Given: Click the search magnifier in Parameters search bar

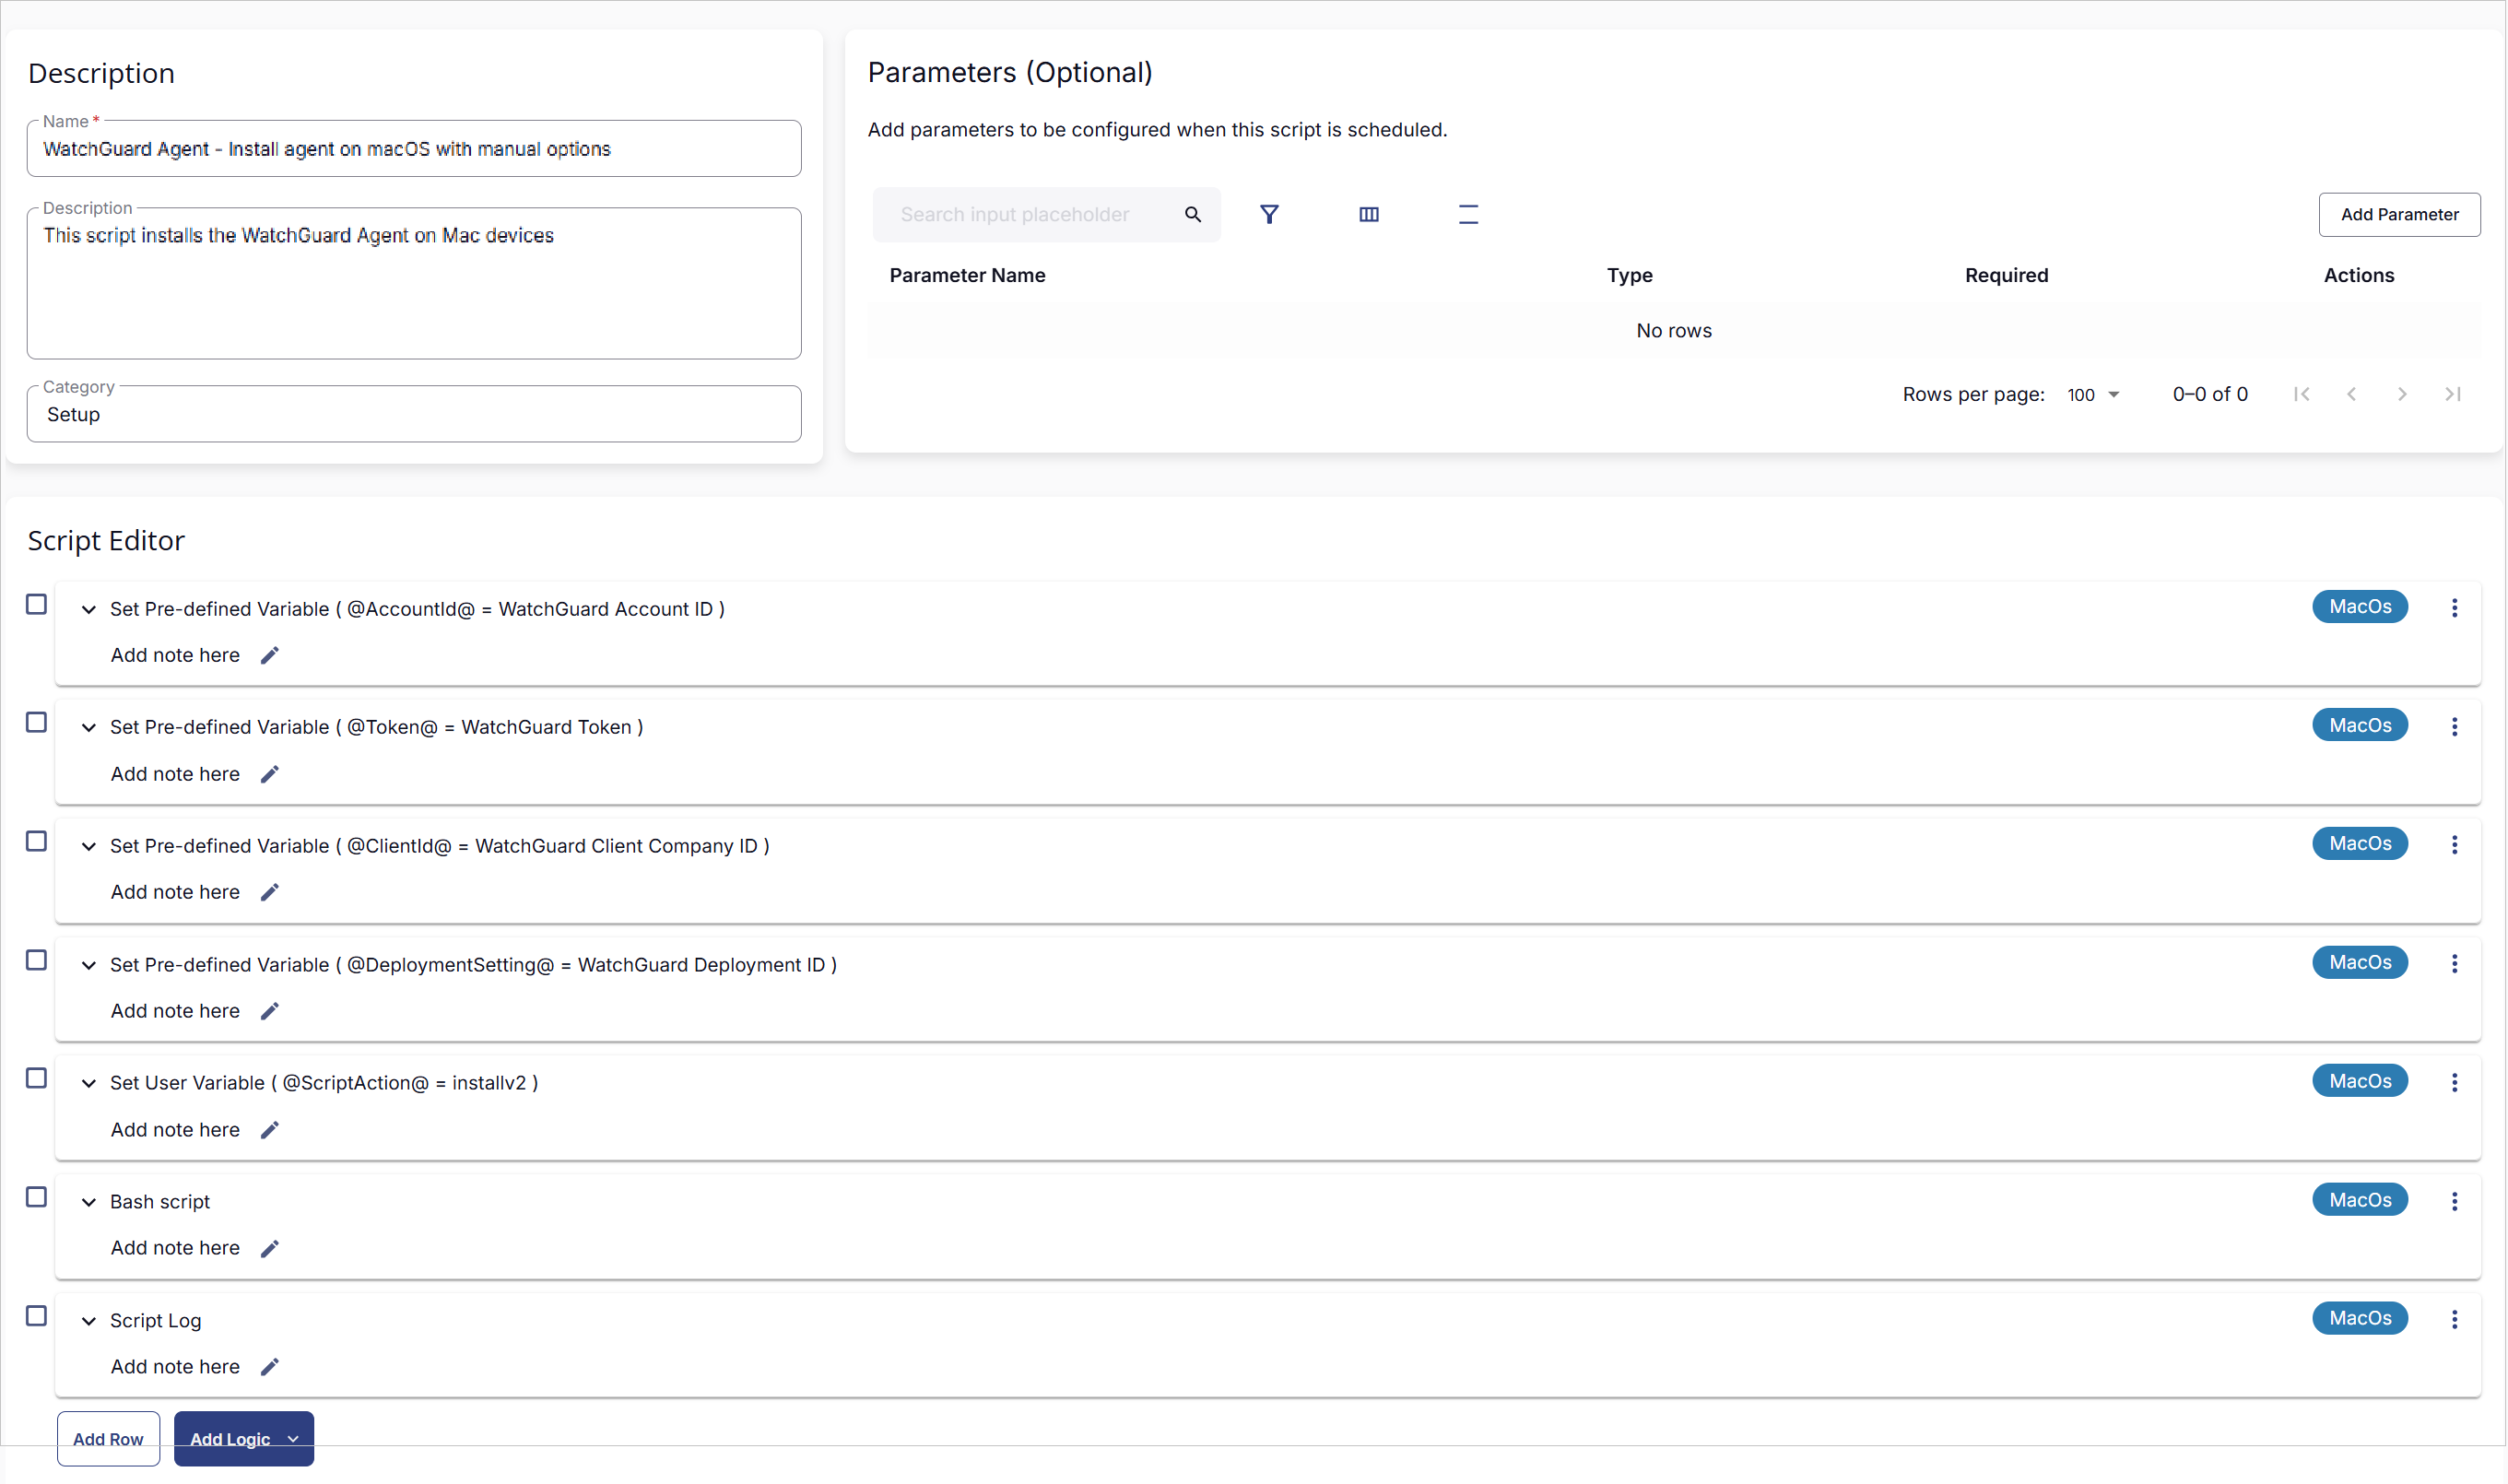Looking at the screenshot, I should coord(1192,214).
